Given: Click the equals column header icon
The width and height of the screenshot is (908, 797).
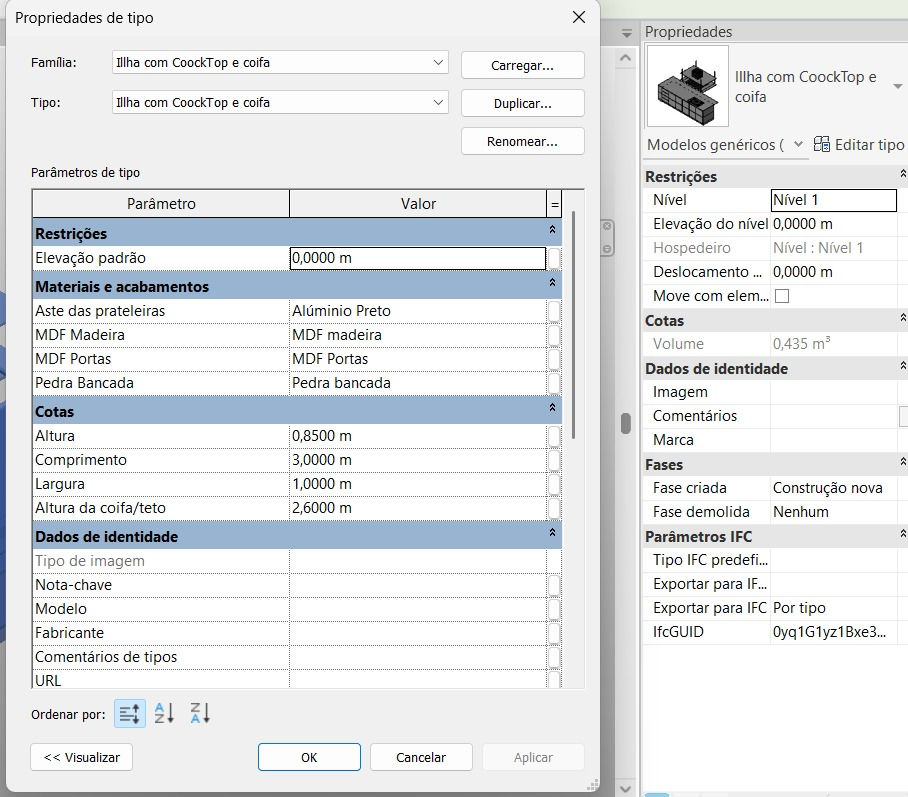Looking at the screenshot, I should 554,204.
